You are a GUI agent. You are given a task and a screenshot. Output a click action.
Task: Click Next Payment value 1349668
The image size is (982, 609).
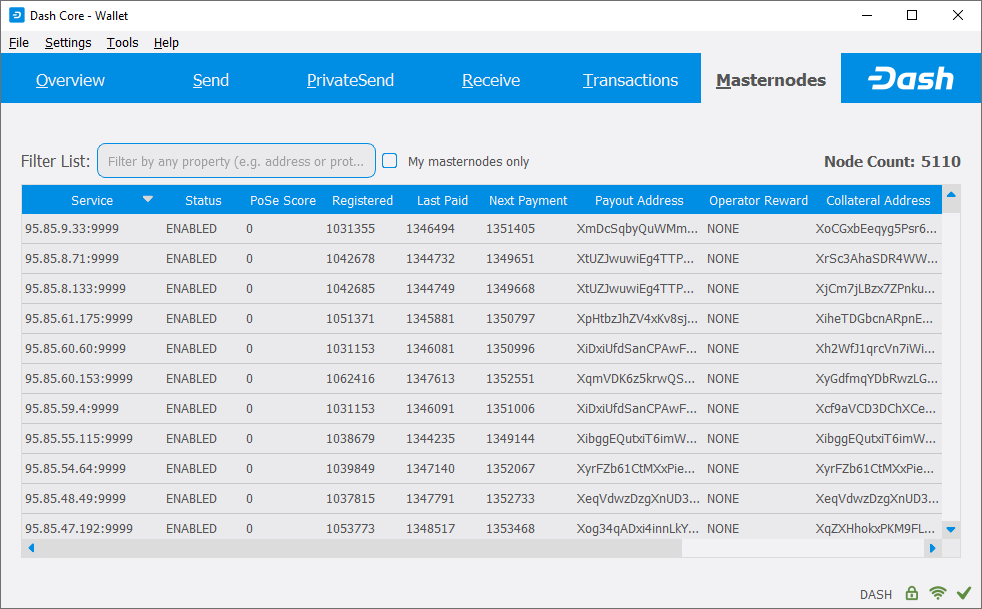510,289
